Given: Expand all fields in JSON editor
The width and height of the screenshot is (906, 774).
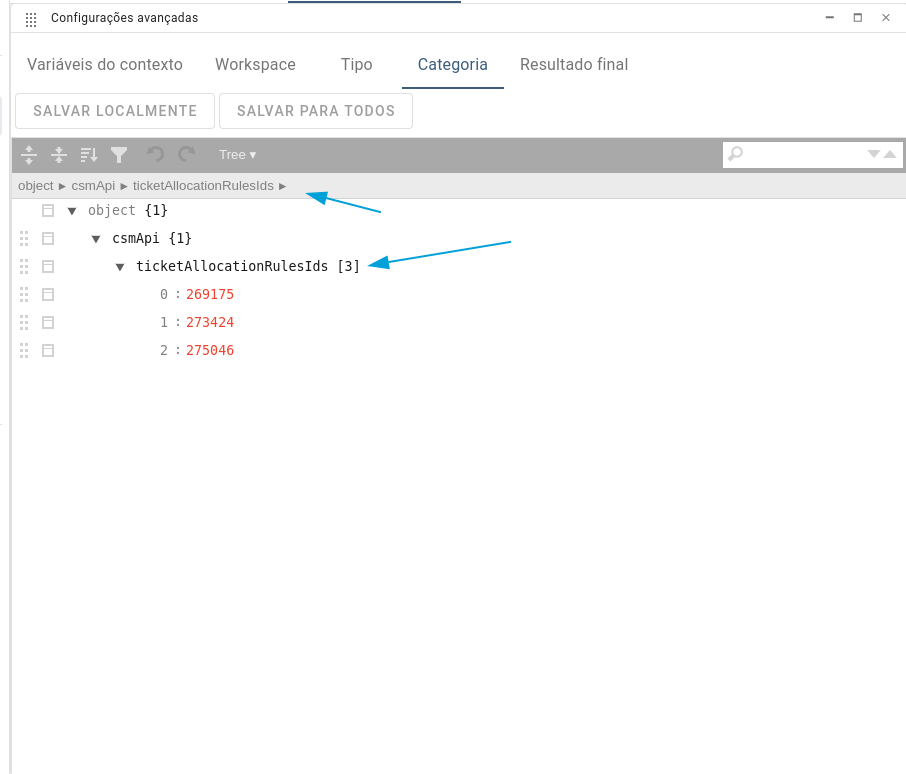Looking at the screenshot, I should (x=29, y=155).
